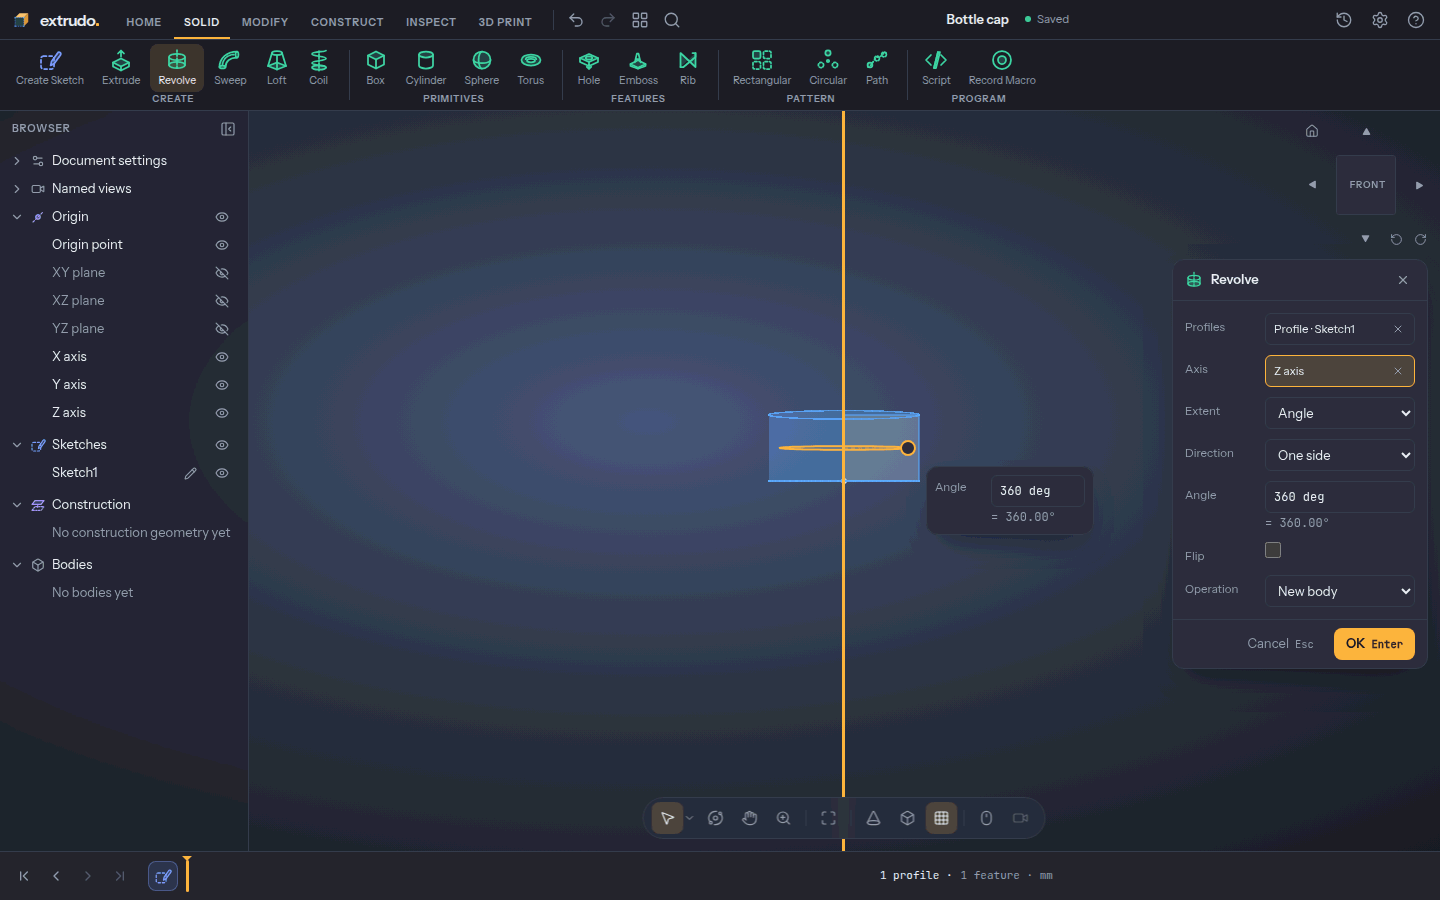Undo the last action
Screen dimensions: 1440x900
[576, 20]
